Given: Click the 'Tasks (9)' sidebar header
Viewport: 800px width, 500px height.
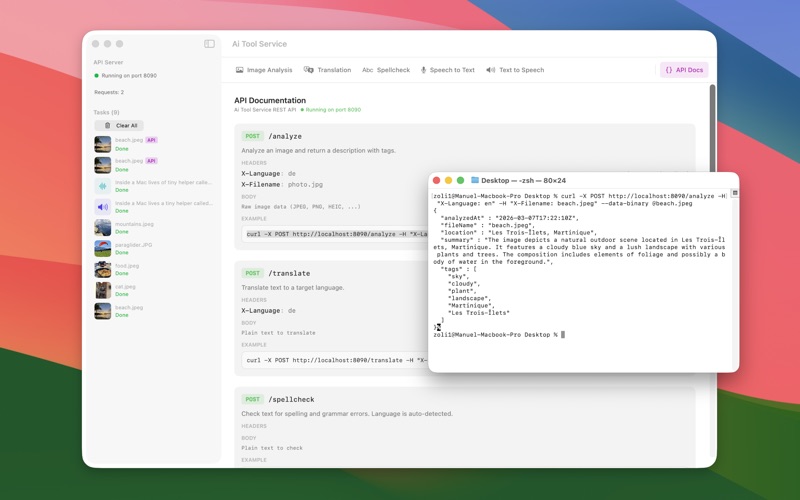Looking at the screenshot, I should 106,112.
